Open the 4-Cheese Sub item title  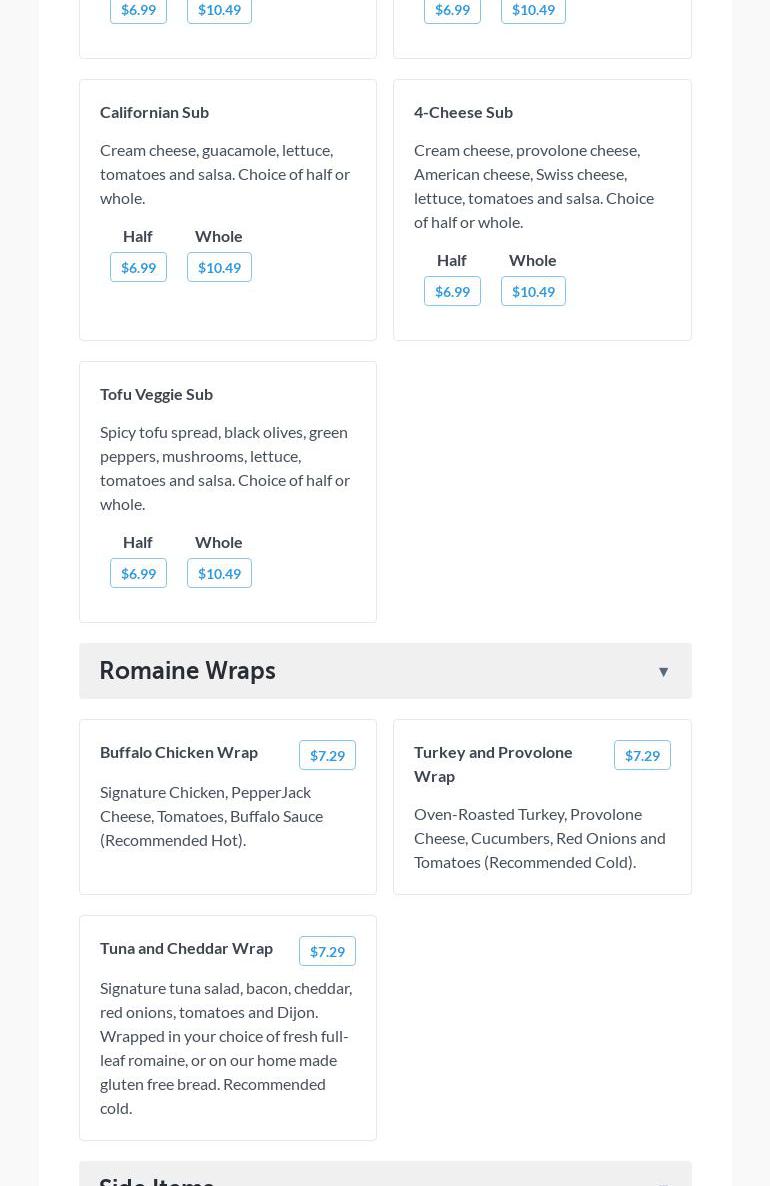(463, 112)
